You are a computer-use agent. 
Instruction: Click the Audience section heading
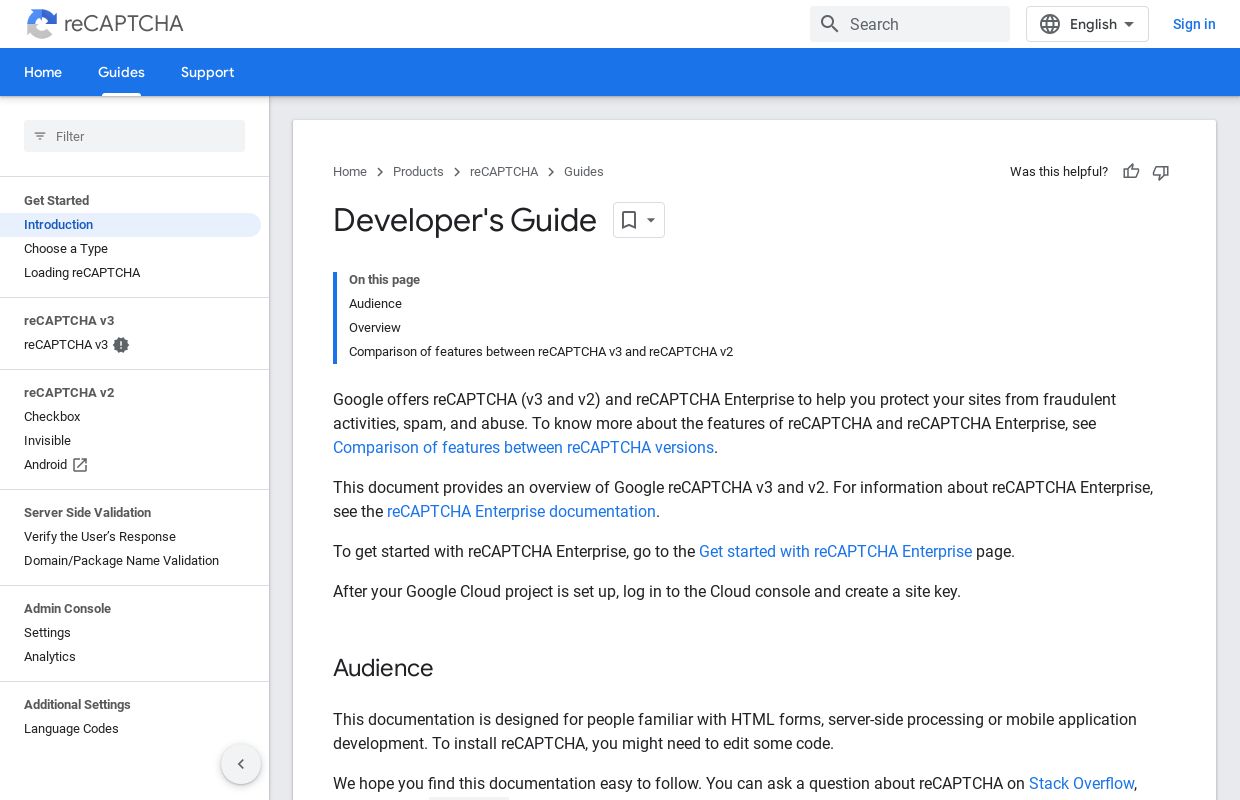[383, 668]
